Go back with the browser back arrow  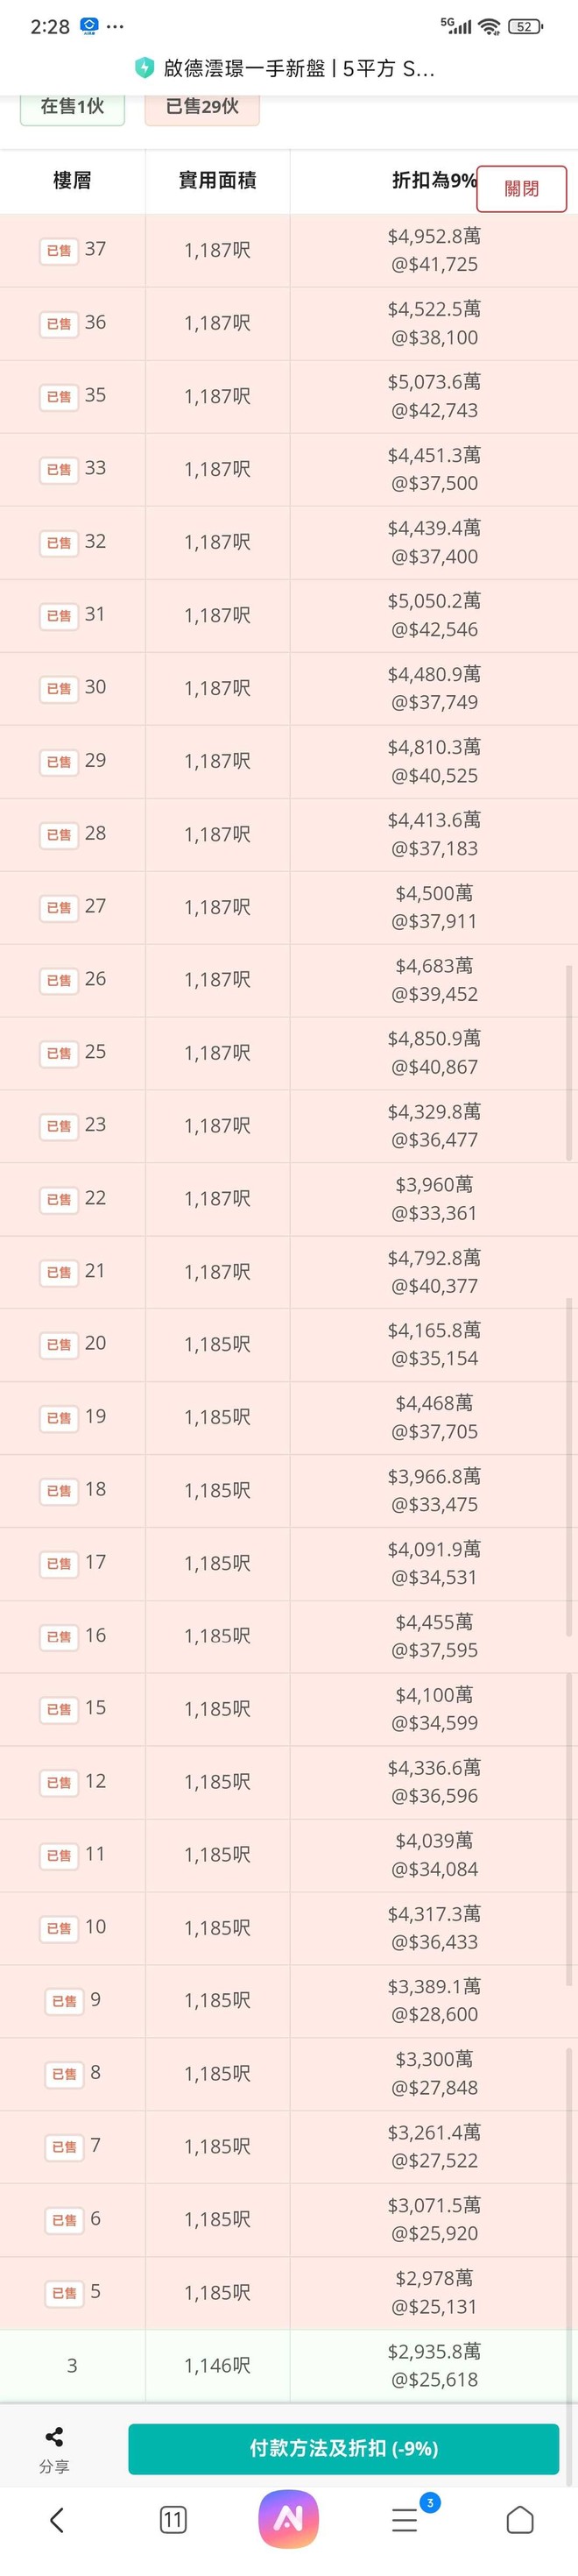pos(57,2520)
